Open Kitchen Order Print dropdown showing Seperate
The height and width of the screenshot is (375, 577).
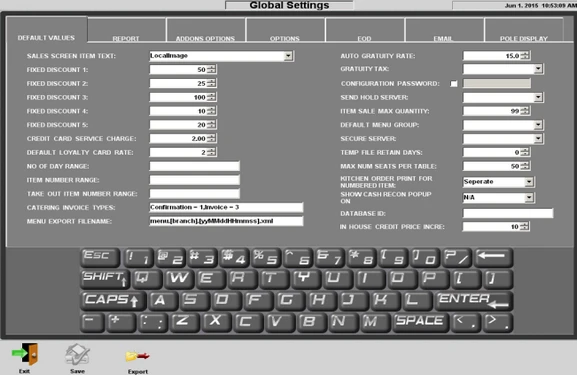529,182
